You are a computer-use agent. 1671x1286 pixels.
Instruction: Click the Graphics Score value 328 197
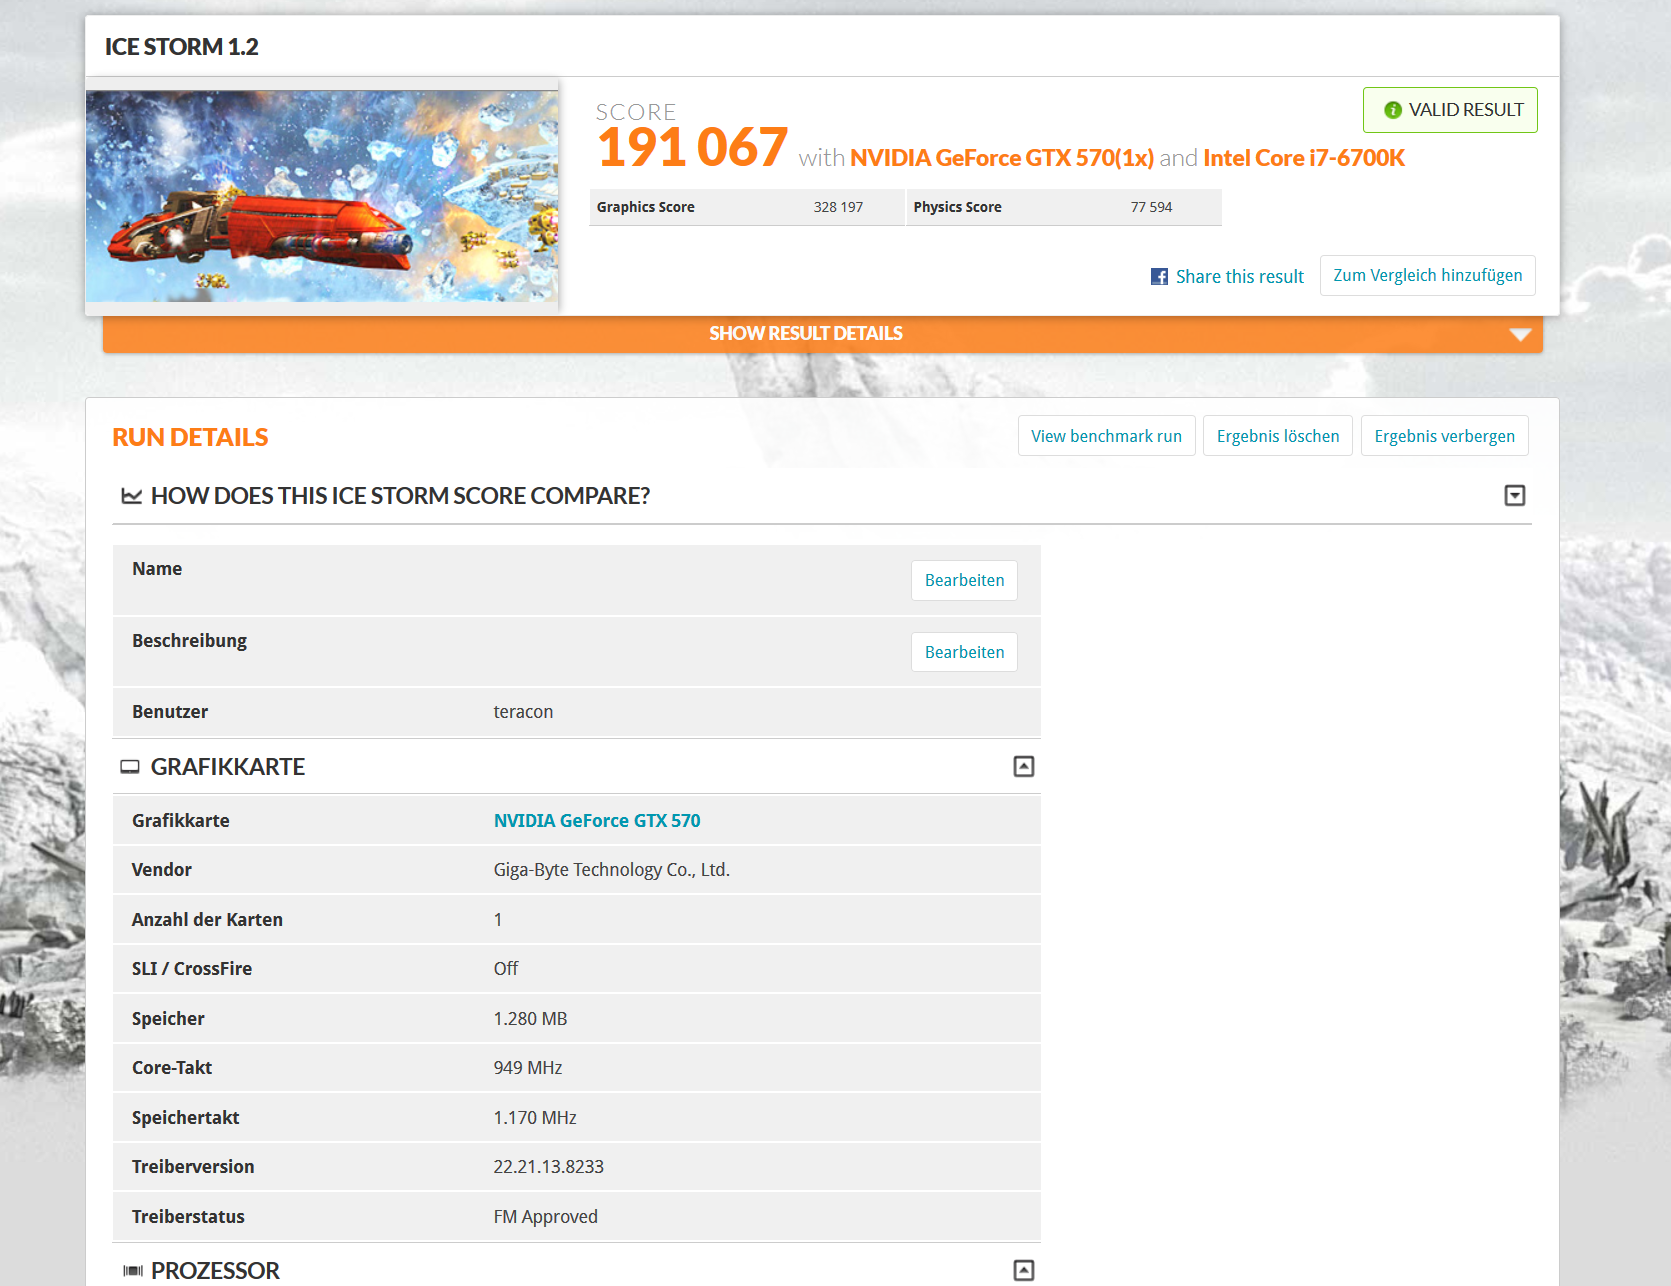point(838,207)
